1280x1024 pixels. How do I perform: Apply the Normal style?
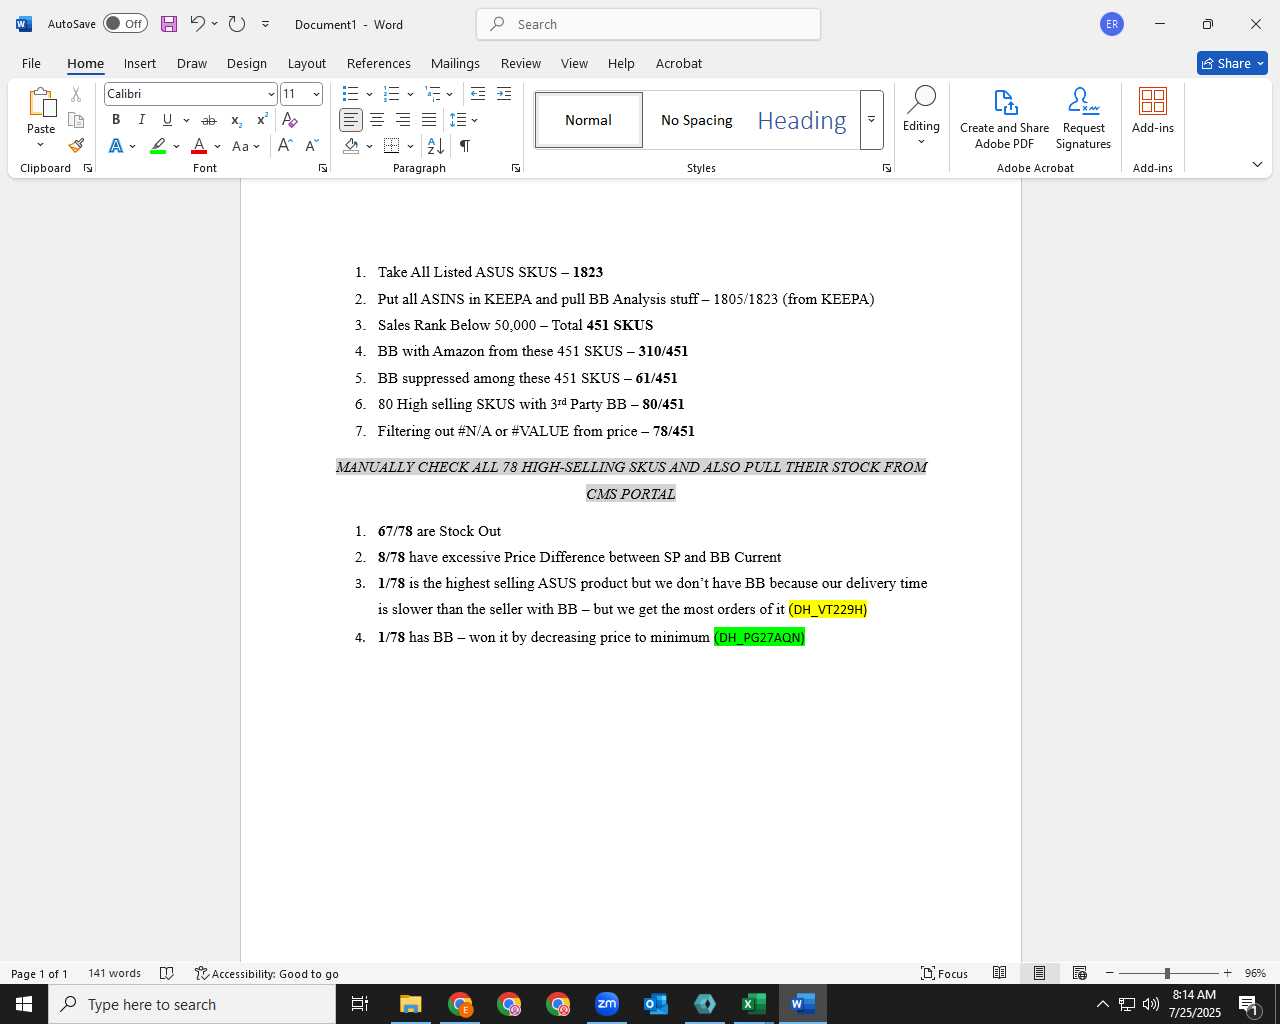click(589, 120)
